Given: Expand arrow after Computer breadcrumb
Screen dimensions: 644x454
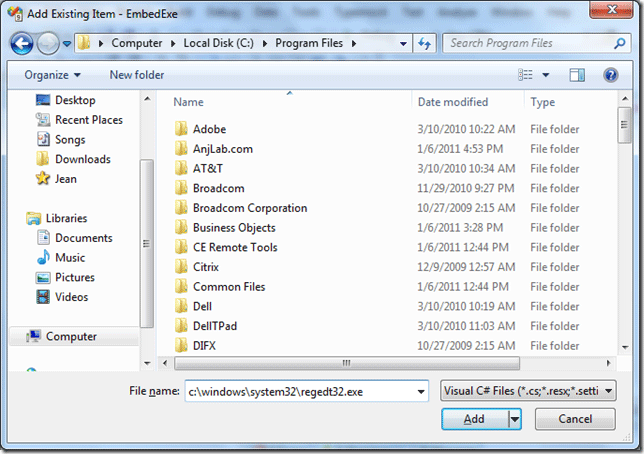Looking at the screenshot, I should 173,43.
